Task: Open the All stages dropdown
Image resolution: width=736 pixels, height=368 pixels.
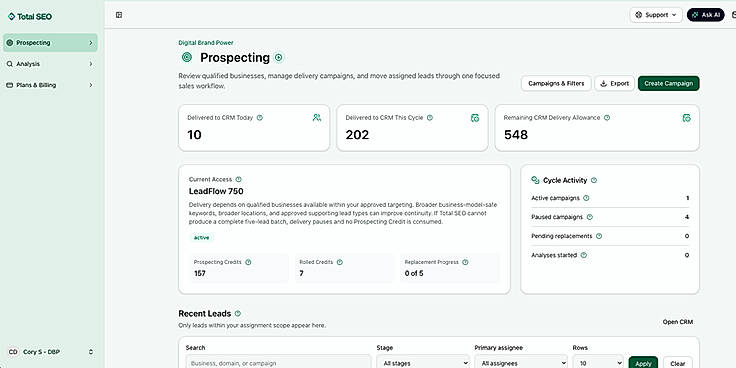Action: 423,362
